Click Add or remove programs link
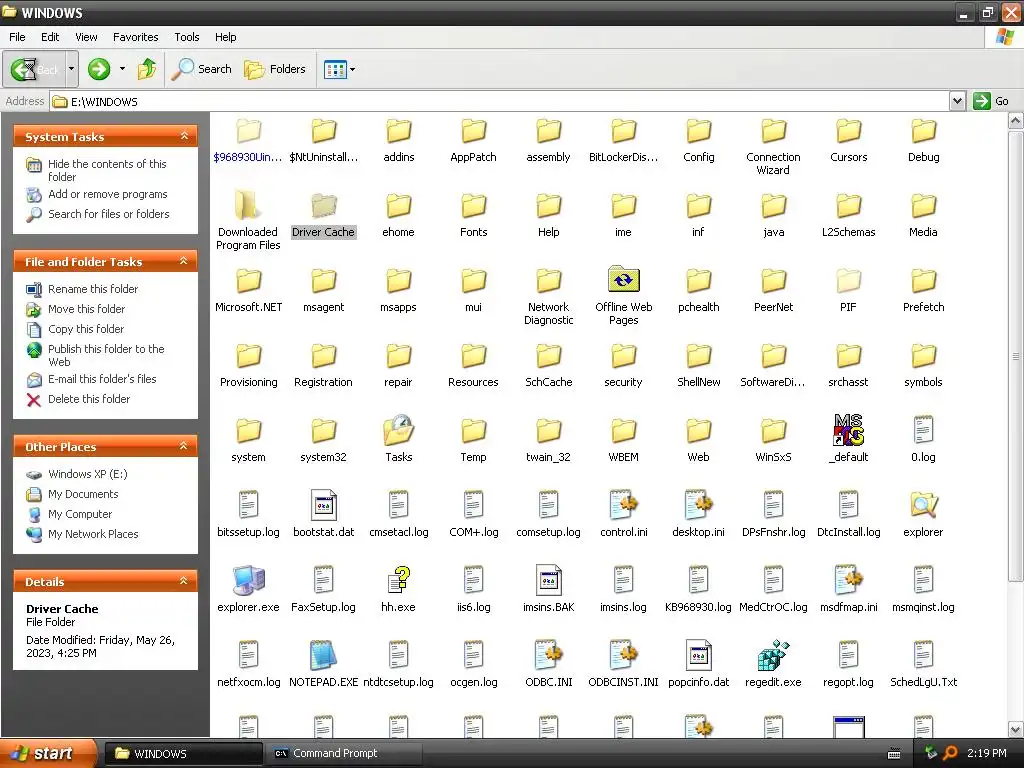The image size is (1024, 768). click(x=108, y=194)
